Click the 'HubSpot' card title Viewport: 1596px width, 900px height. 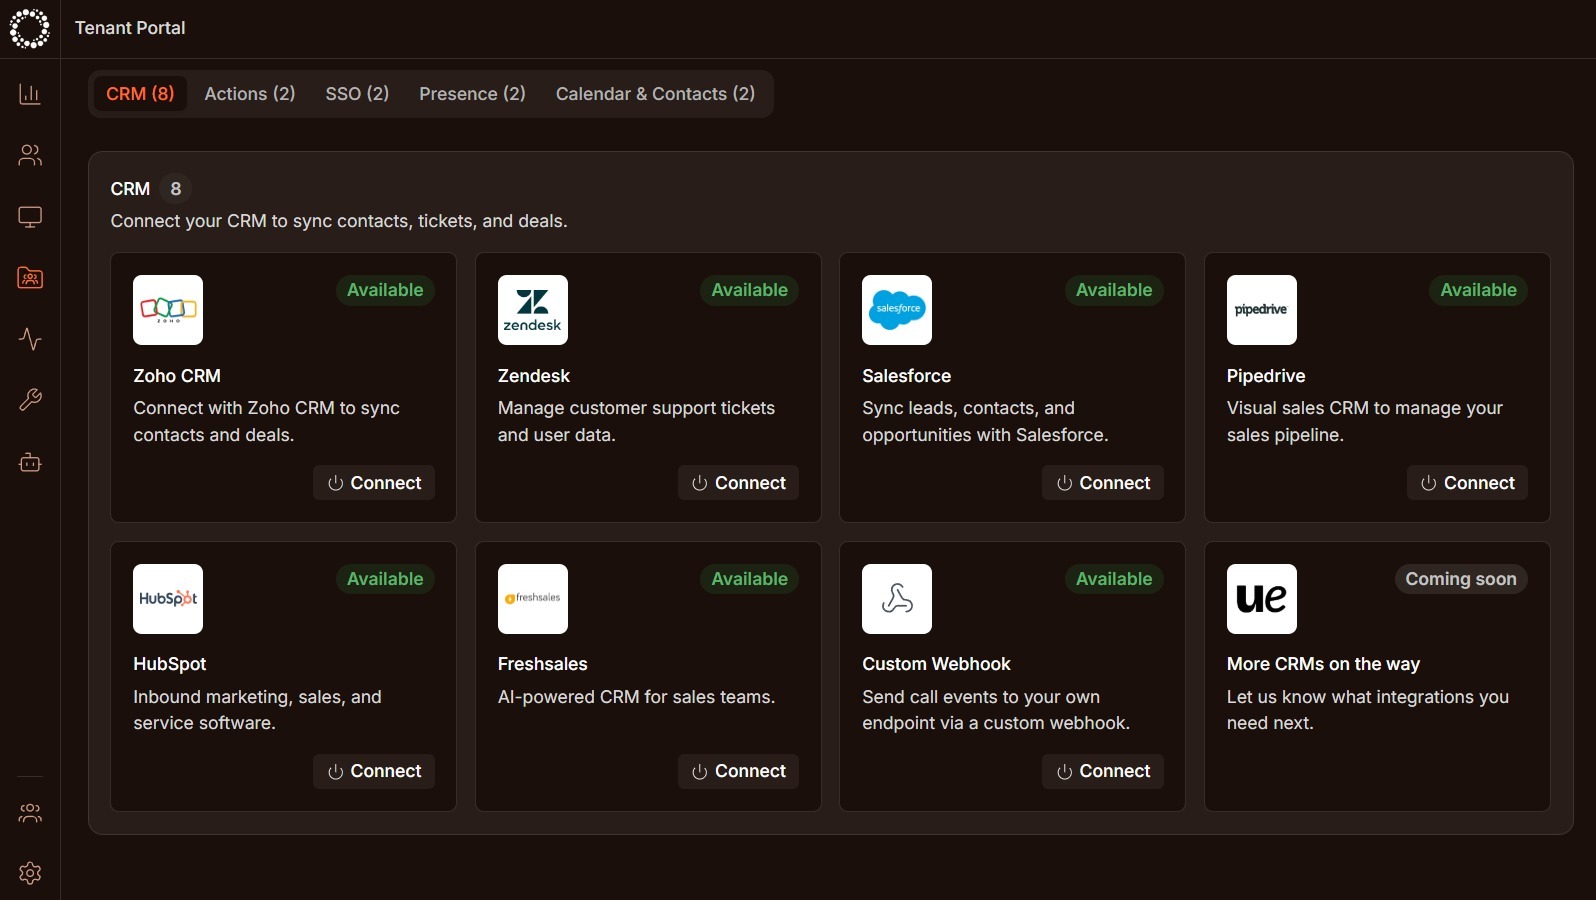170,664
